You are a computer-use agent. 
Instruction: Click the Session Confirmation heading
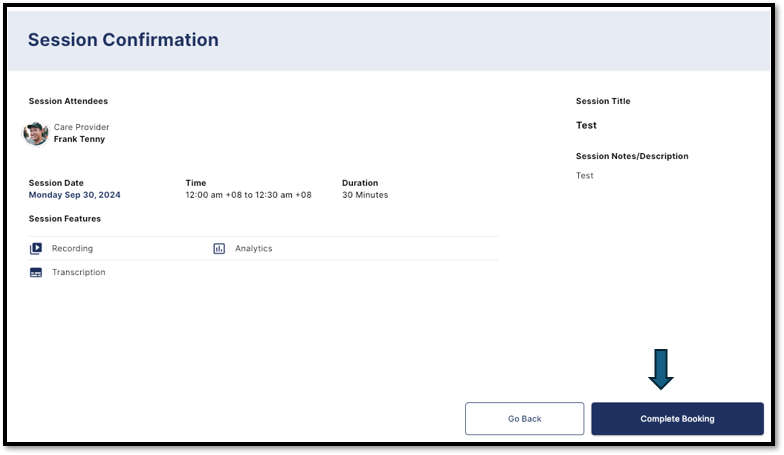click(x=123, y=40)
